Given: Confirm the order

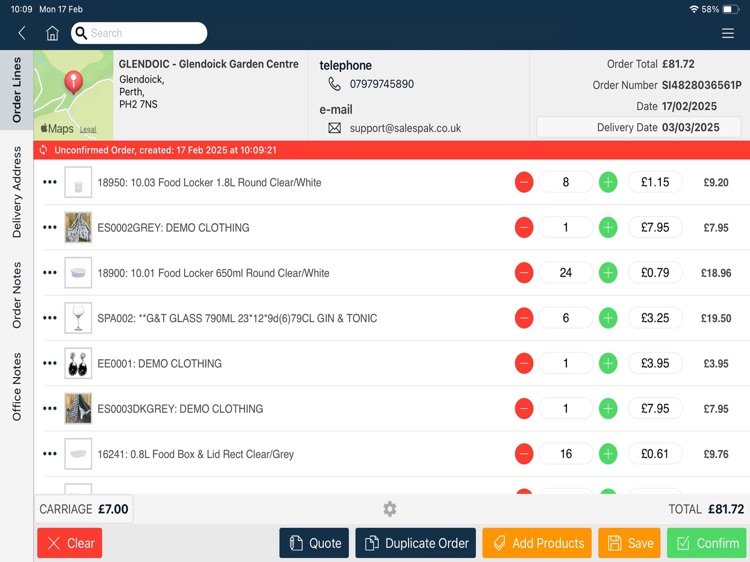Looking at the screenshot, I should point(708,543).
